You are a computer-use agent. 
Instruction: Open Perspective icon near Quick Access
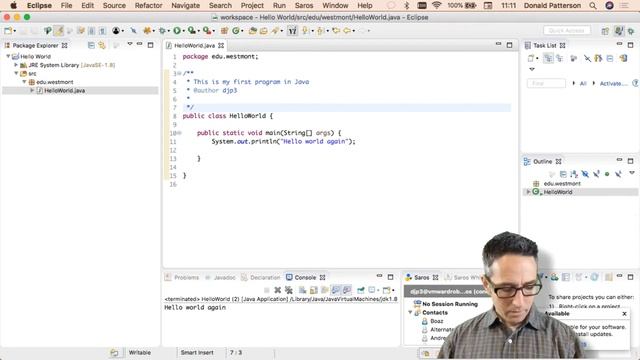click(605, 31)
